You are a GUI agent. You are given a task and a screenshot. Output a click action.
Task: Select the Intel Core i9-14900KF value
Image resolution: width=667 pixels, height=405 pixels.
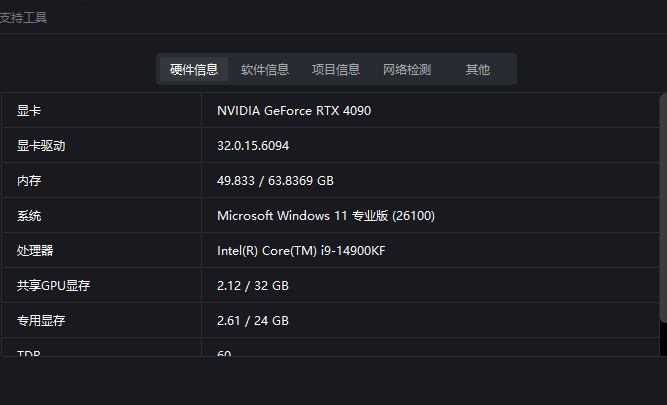[x=301, y=251]
